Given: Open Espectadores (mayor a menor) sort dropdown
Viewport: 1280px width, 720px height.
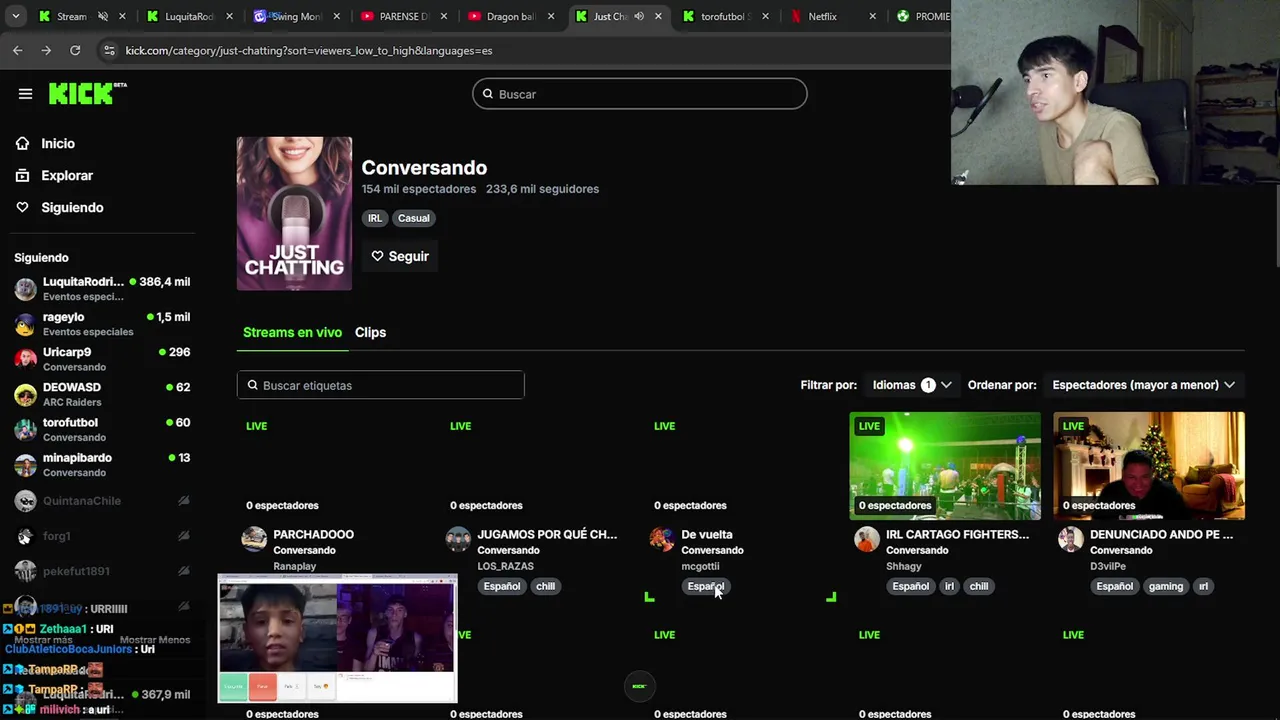Looking at the screenshot, I should [x=1144, y=385].
